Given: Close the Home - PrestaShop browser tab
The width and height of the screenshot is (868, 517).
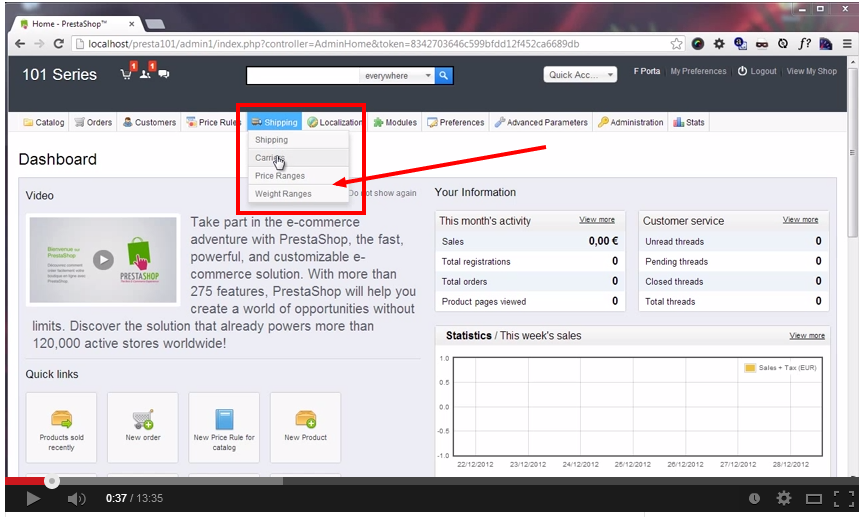Looking at the screenshot, I should click(131, 24).
